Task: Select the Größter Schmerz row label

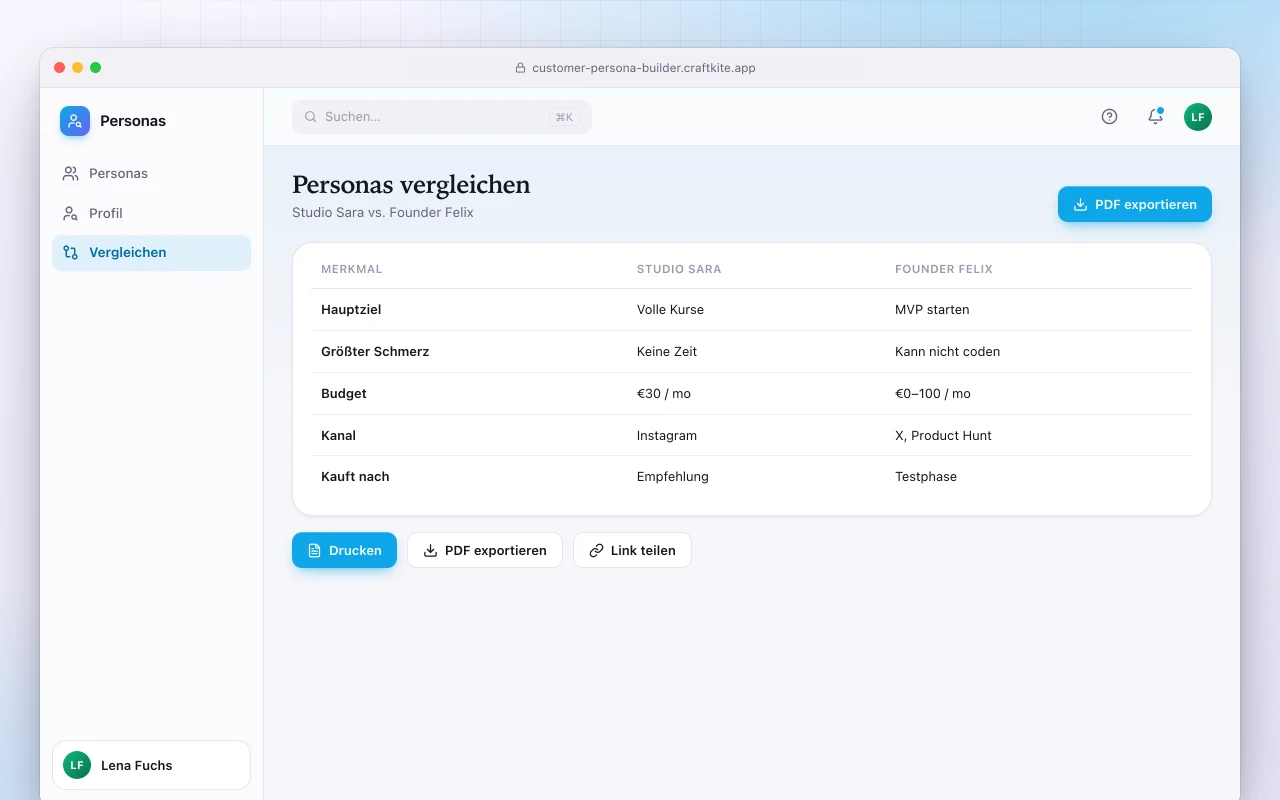Action: click(375, 352)
